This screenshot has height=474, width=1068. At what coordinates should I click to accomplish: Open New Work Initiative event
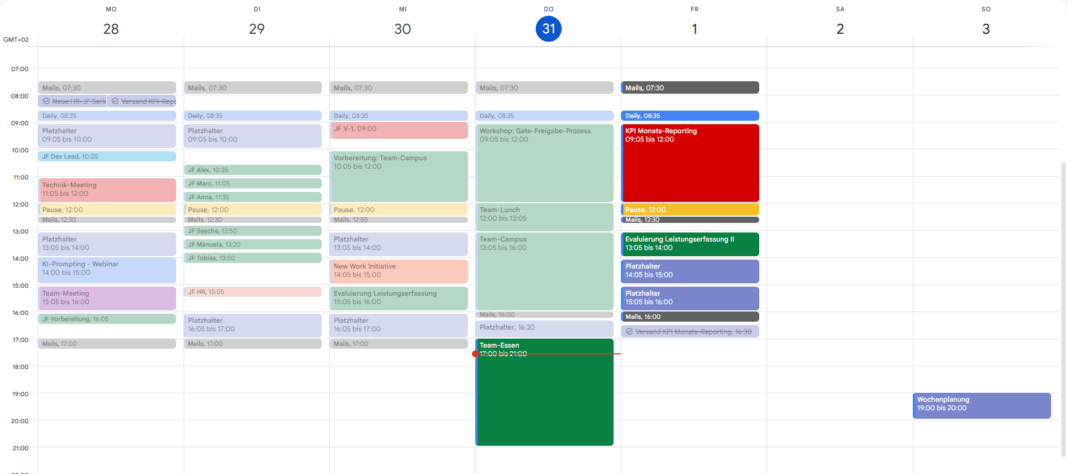(398, 271)
